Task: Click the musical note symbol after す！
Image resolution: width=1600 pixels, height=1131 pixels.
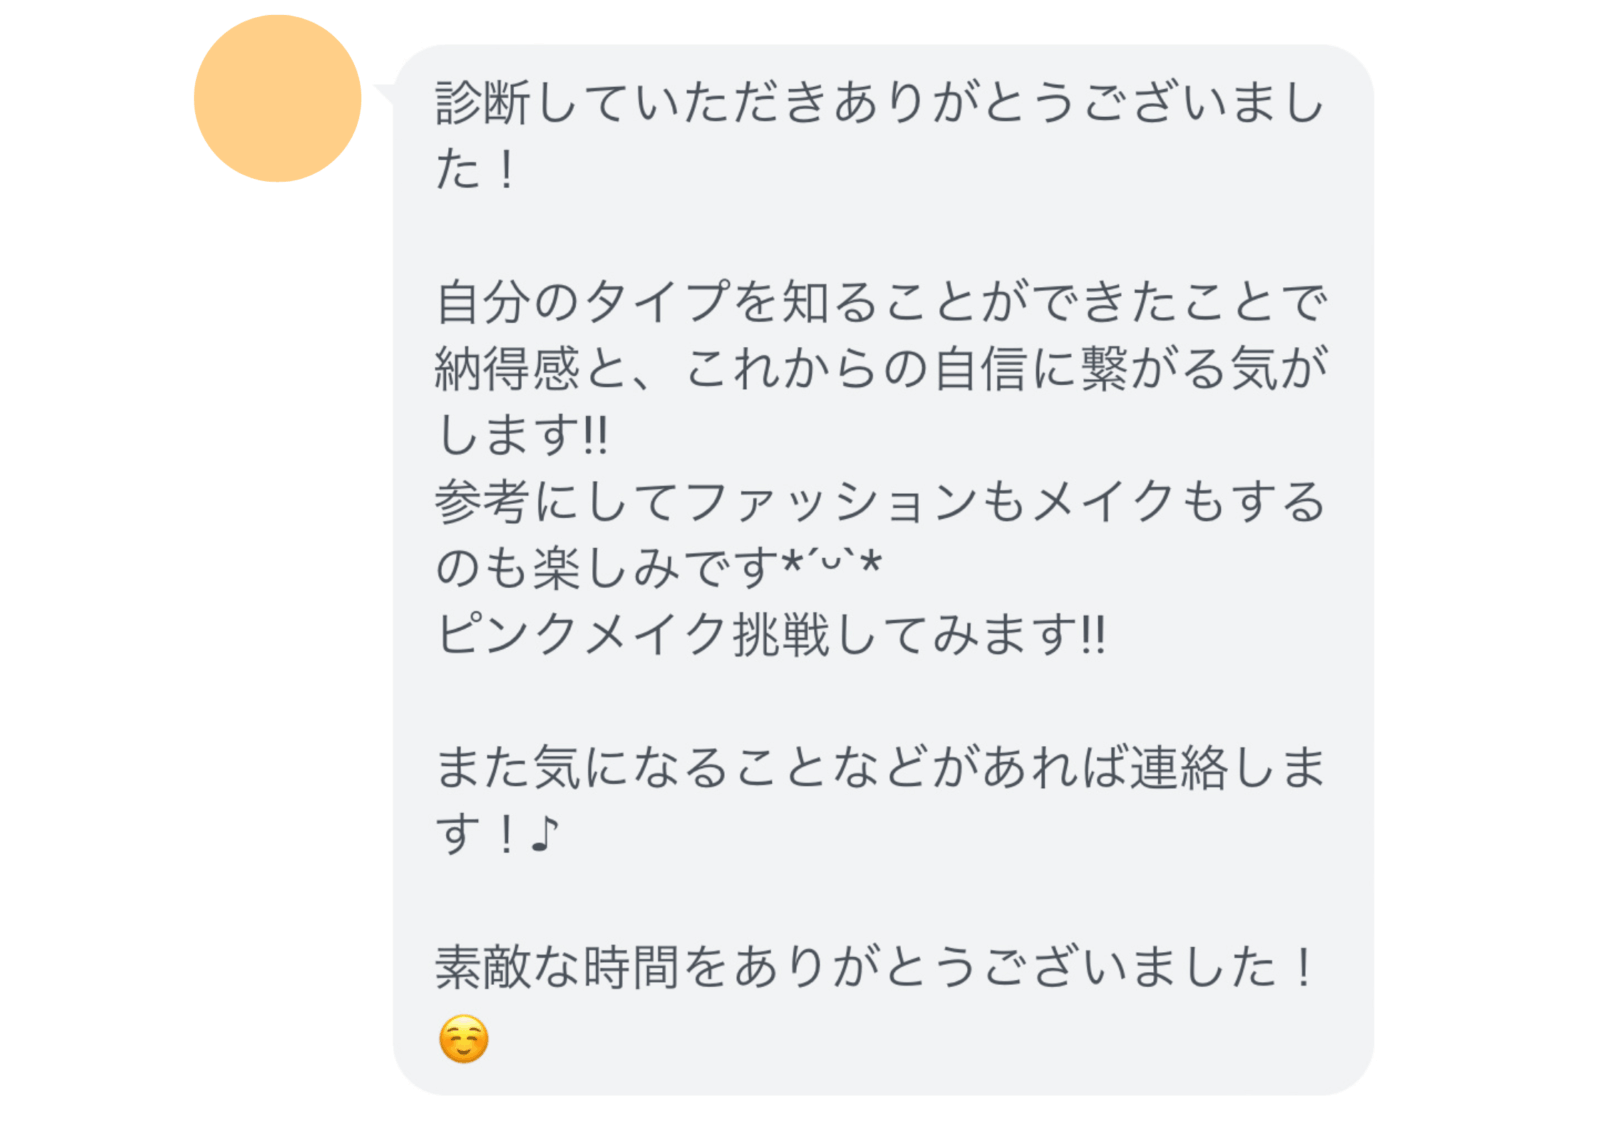Action: (x=544, y=834)
